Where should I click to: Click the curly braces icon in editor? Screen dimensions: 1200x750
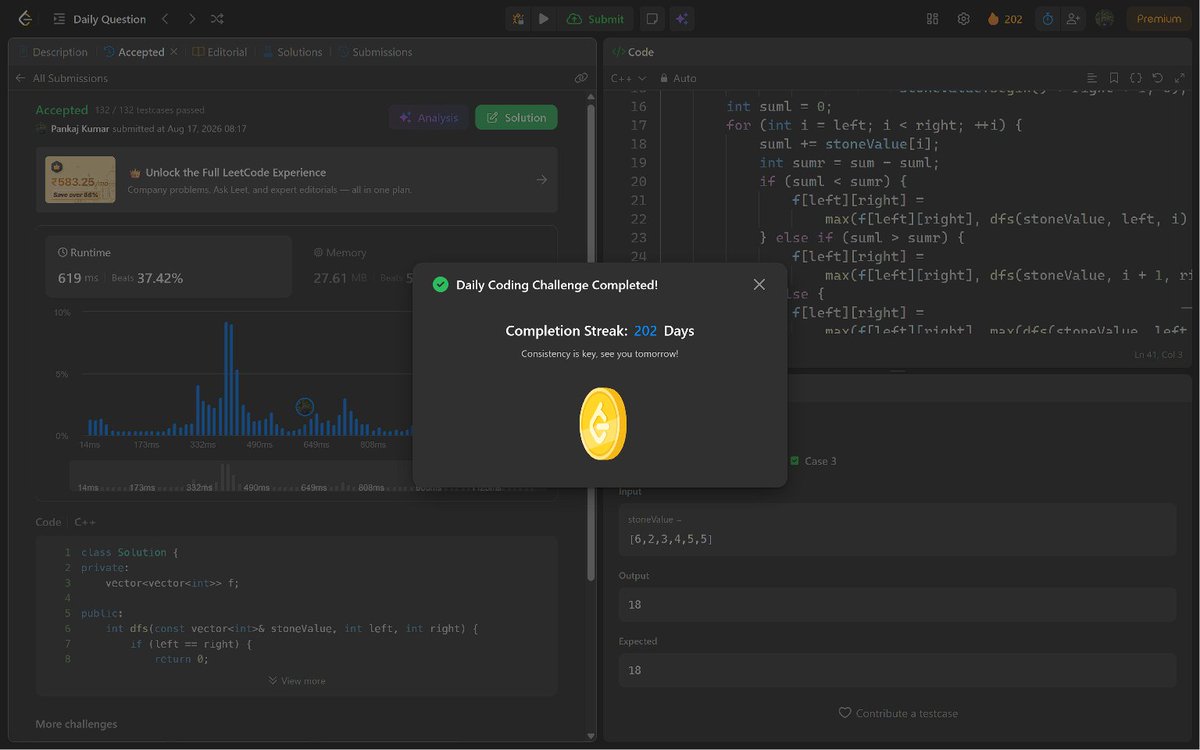tap(1136, 78)
